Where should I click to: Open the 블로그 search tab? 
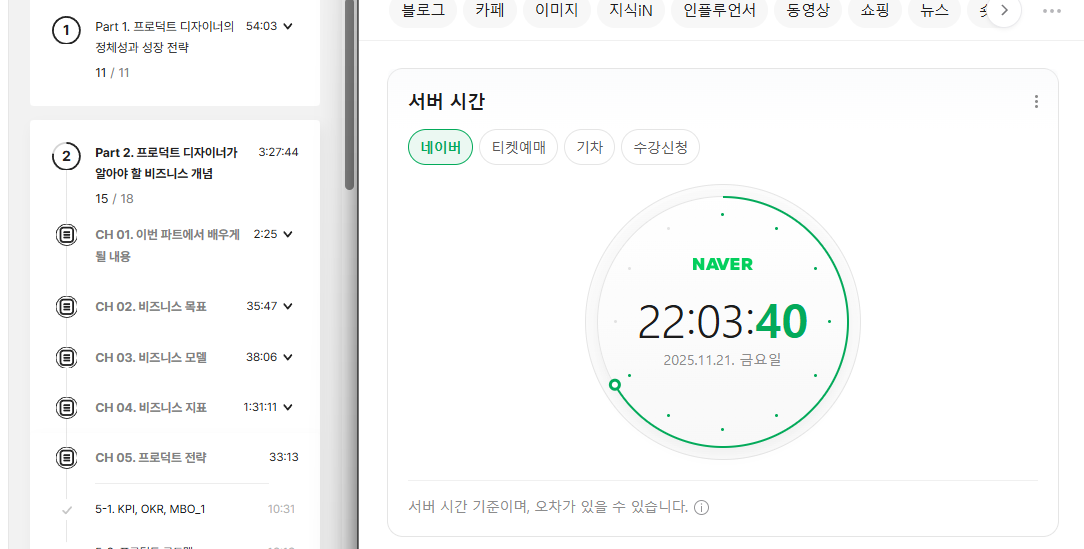point(423,10)
